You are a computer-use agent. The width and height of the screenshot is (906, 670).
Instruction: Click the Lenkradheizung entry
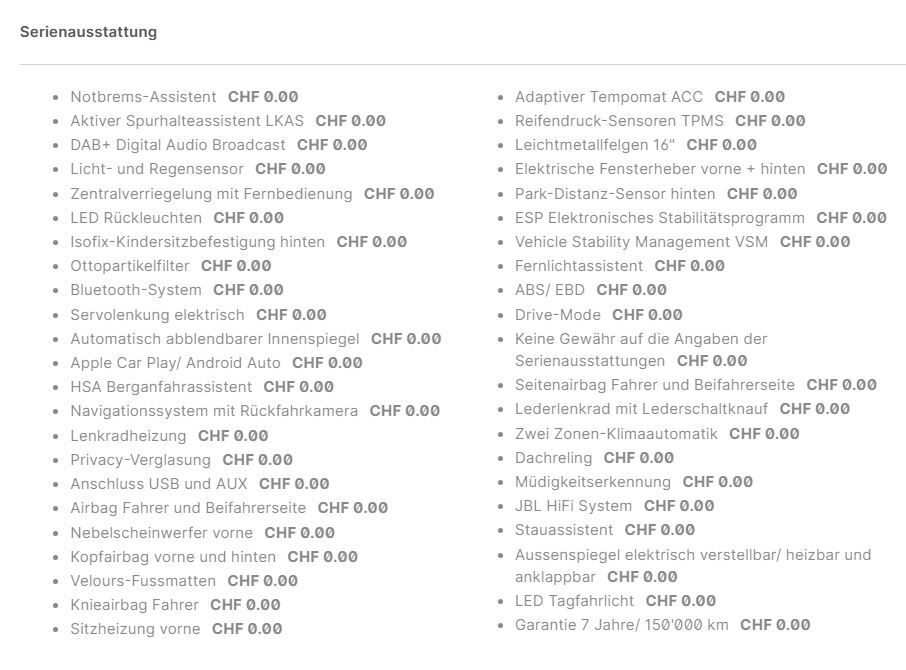tap(128, 436)
